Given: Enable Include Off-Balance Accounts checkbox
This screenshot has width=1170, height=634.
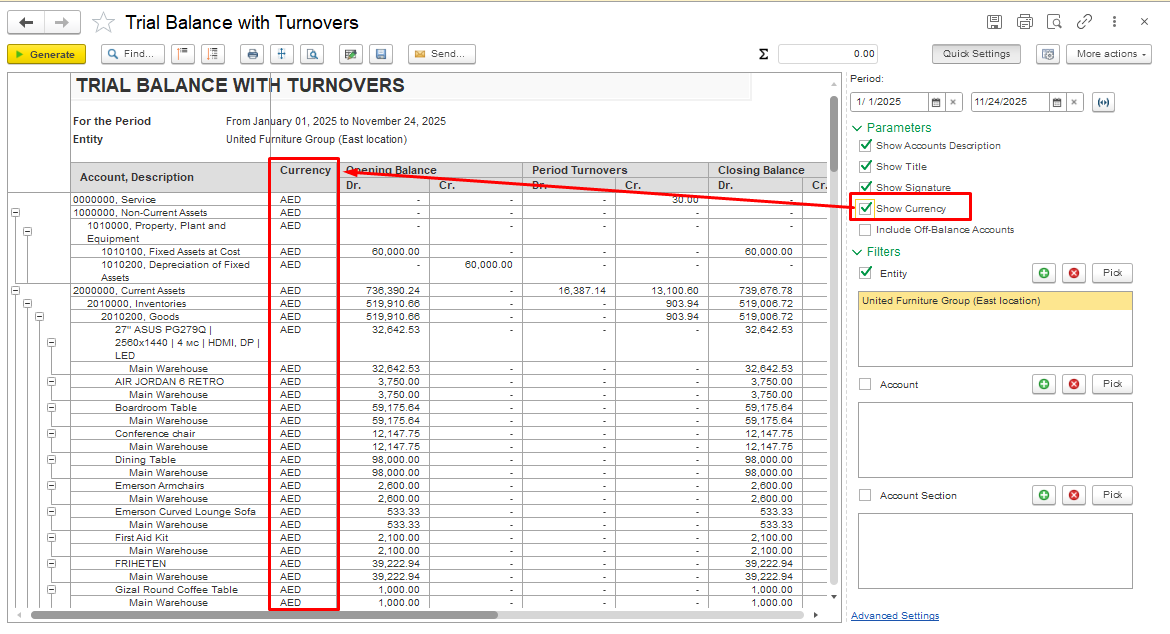Looking at the screenshot, I should (x=866, y=230).
